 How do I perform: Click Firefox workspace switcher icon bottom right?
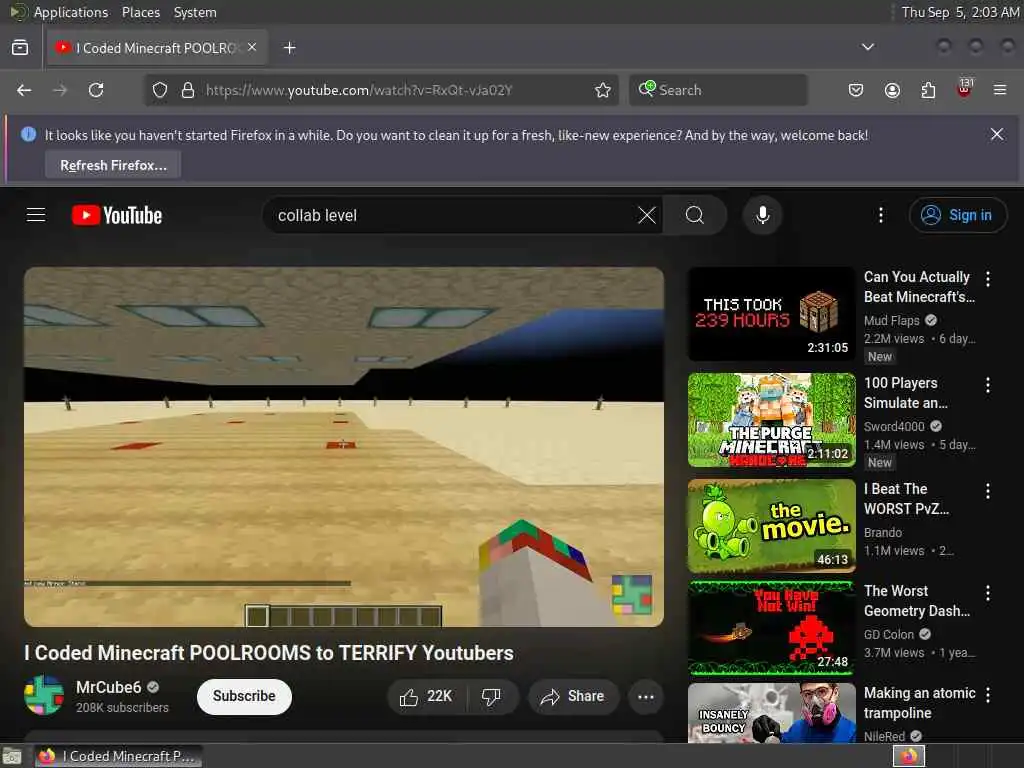pyautogui.click(x=909, y=756)
